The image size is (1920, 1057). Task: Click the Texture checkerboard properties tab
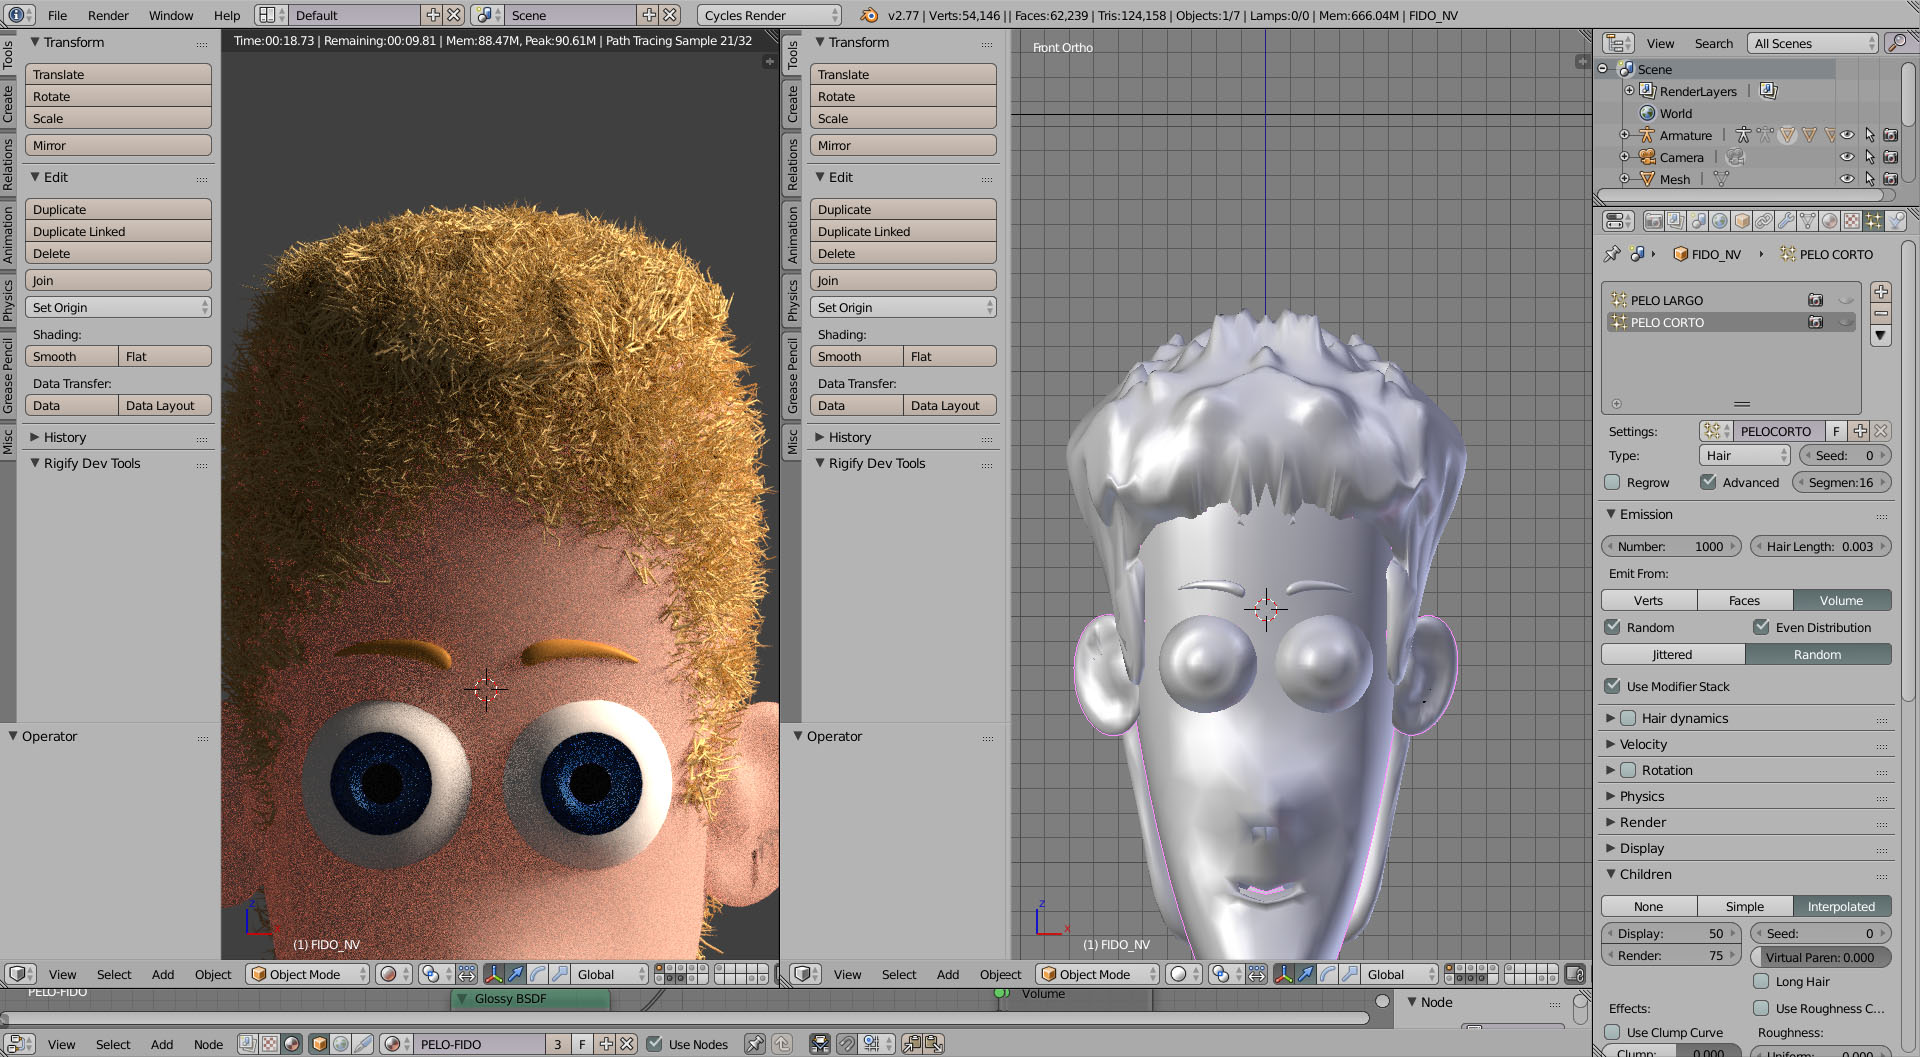[1851, 221]
